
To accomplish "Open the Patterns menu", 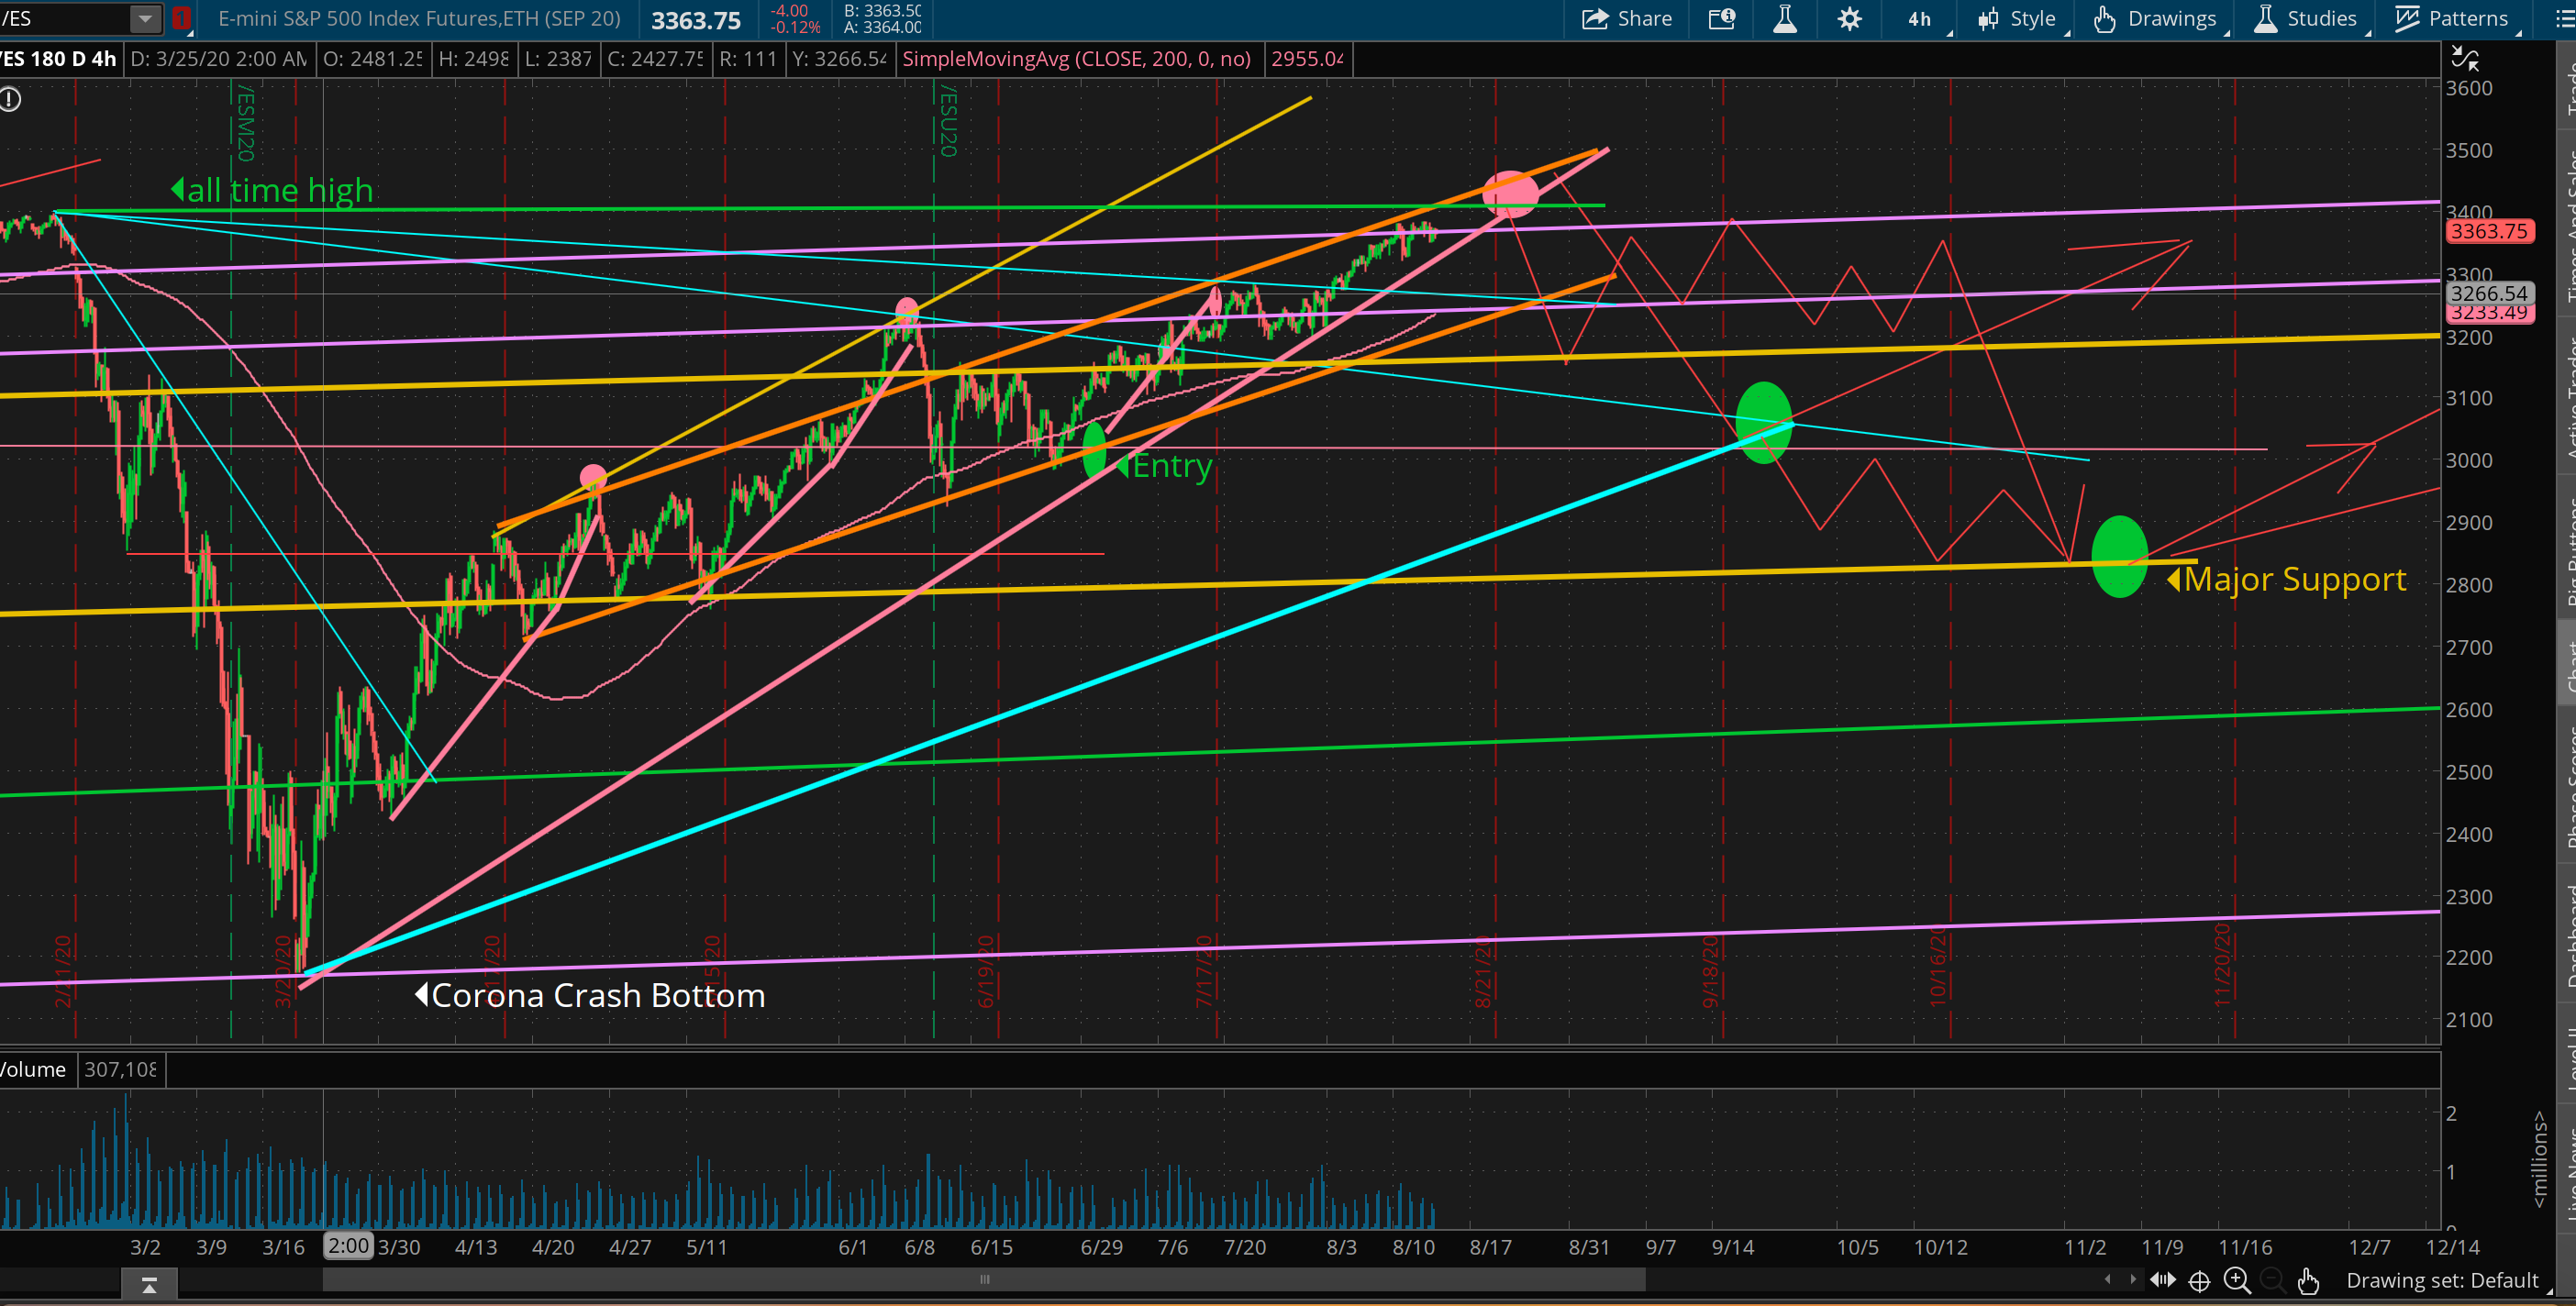I will [x=2453, y=19].
